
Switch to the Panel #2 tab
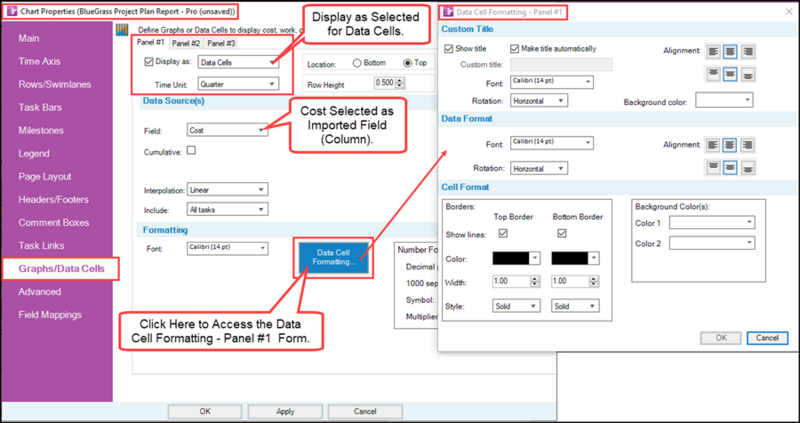pyautogui.click(x=185, y=43)
